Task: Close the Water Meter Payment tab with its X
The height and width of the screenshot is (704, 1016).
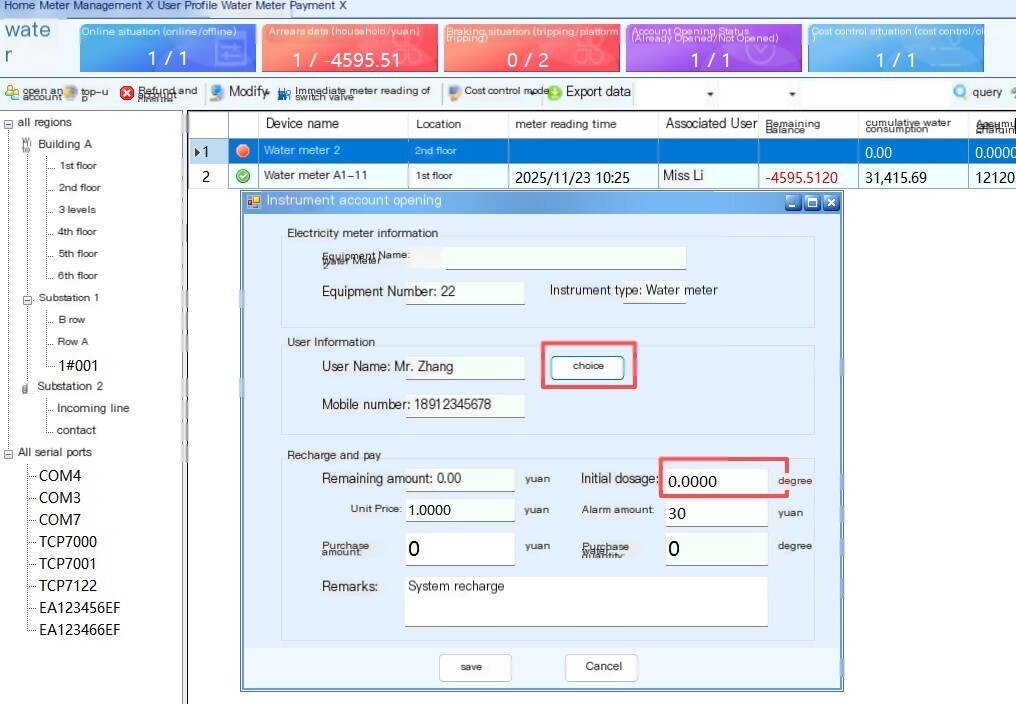Action: 343,5
